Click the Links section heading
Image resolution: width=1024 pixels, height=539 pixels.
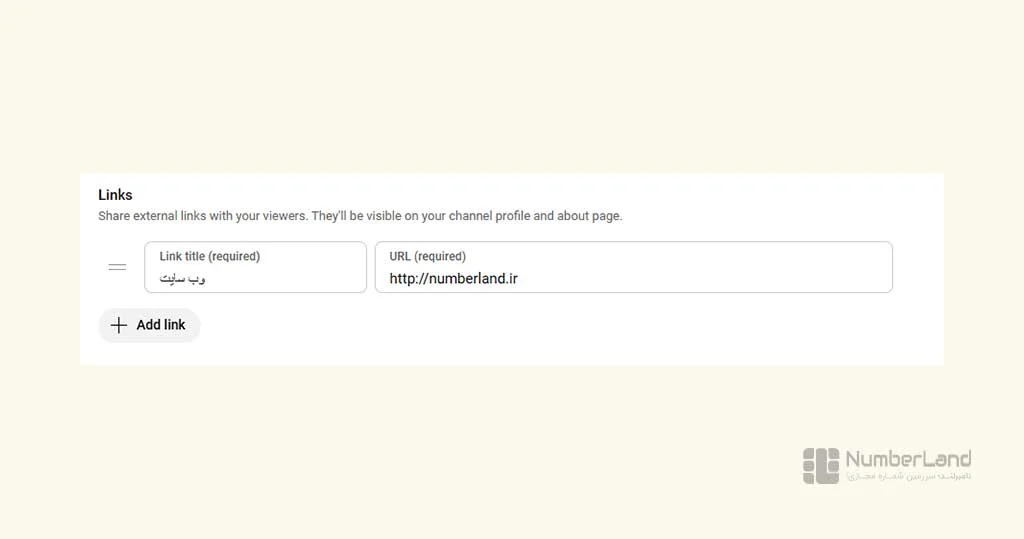pyautogui.click(x=115, y=195)
